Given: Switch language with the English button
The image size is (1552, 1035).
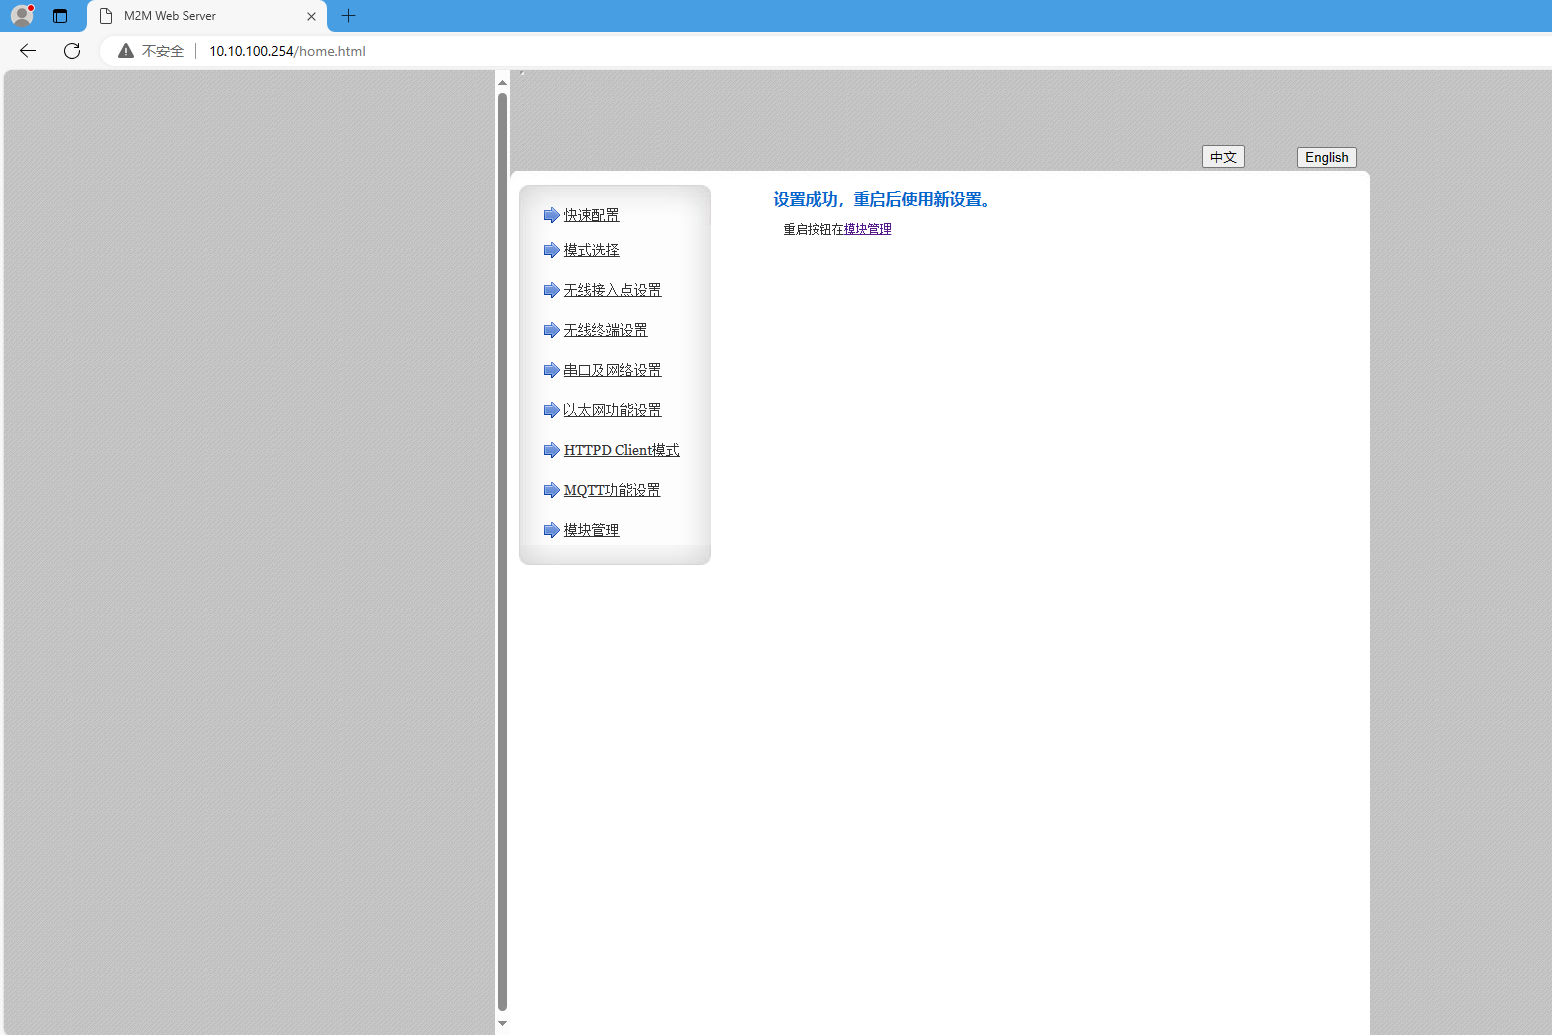Looking at the screenshot, I should [x=1326, y=157].
